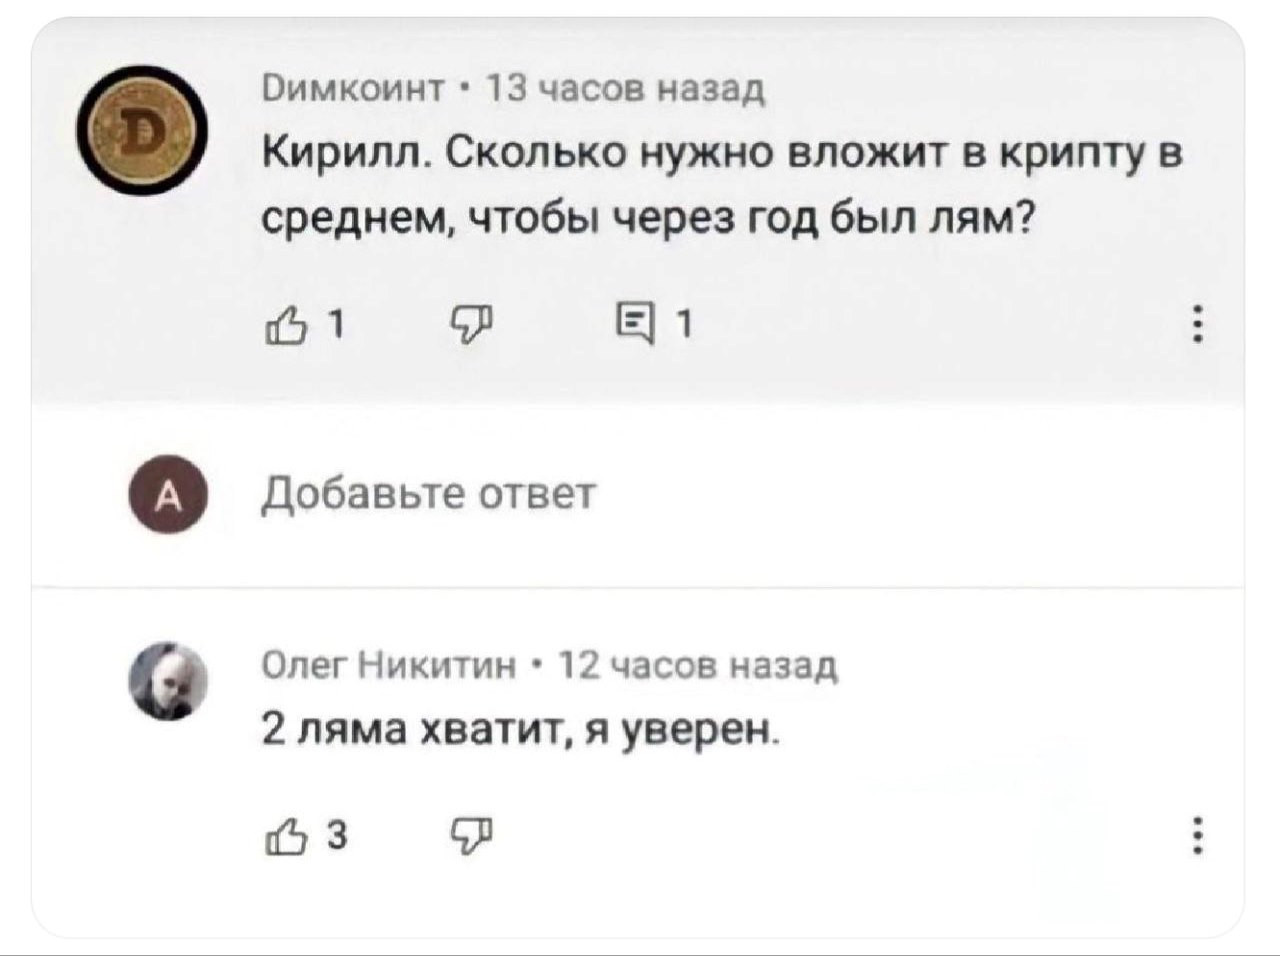This screenshot has height=956, width=1280.
Task: Thumbs-up Олег Никитин's reply
Action: click(x=284, y=836)
